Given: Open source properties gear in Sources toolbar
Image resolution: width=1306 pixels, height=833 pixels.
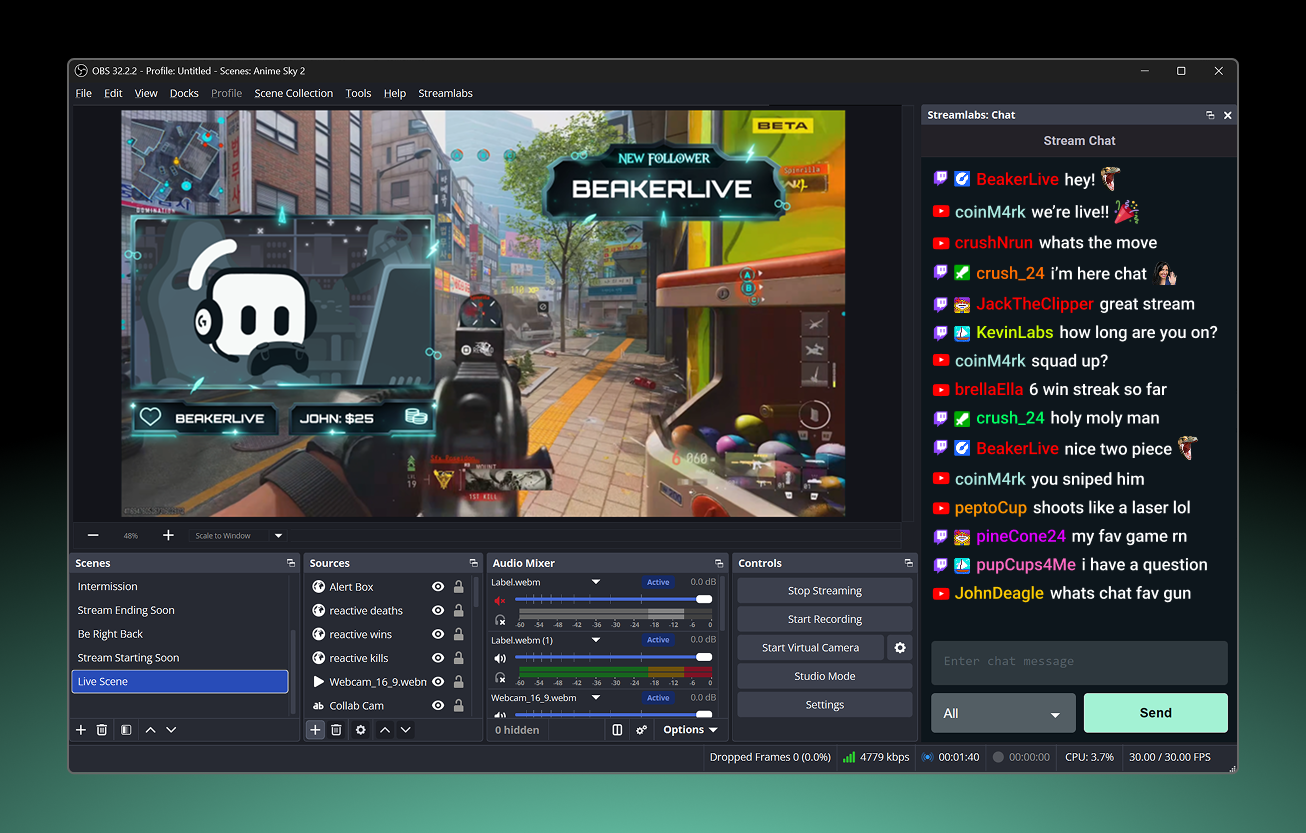Looking at the screenshot, I should 361,730.
